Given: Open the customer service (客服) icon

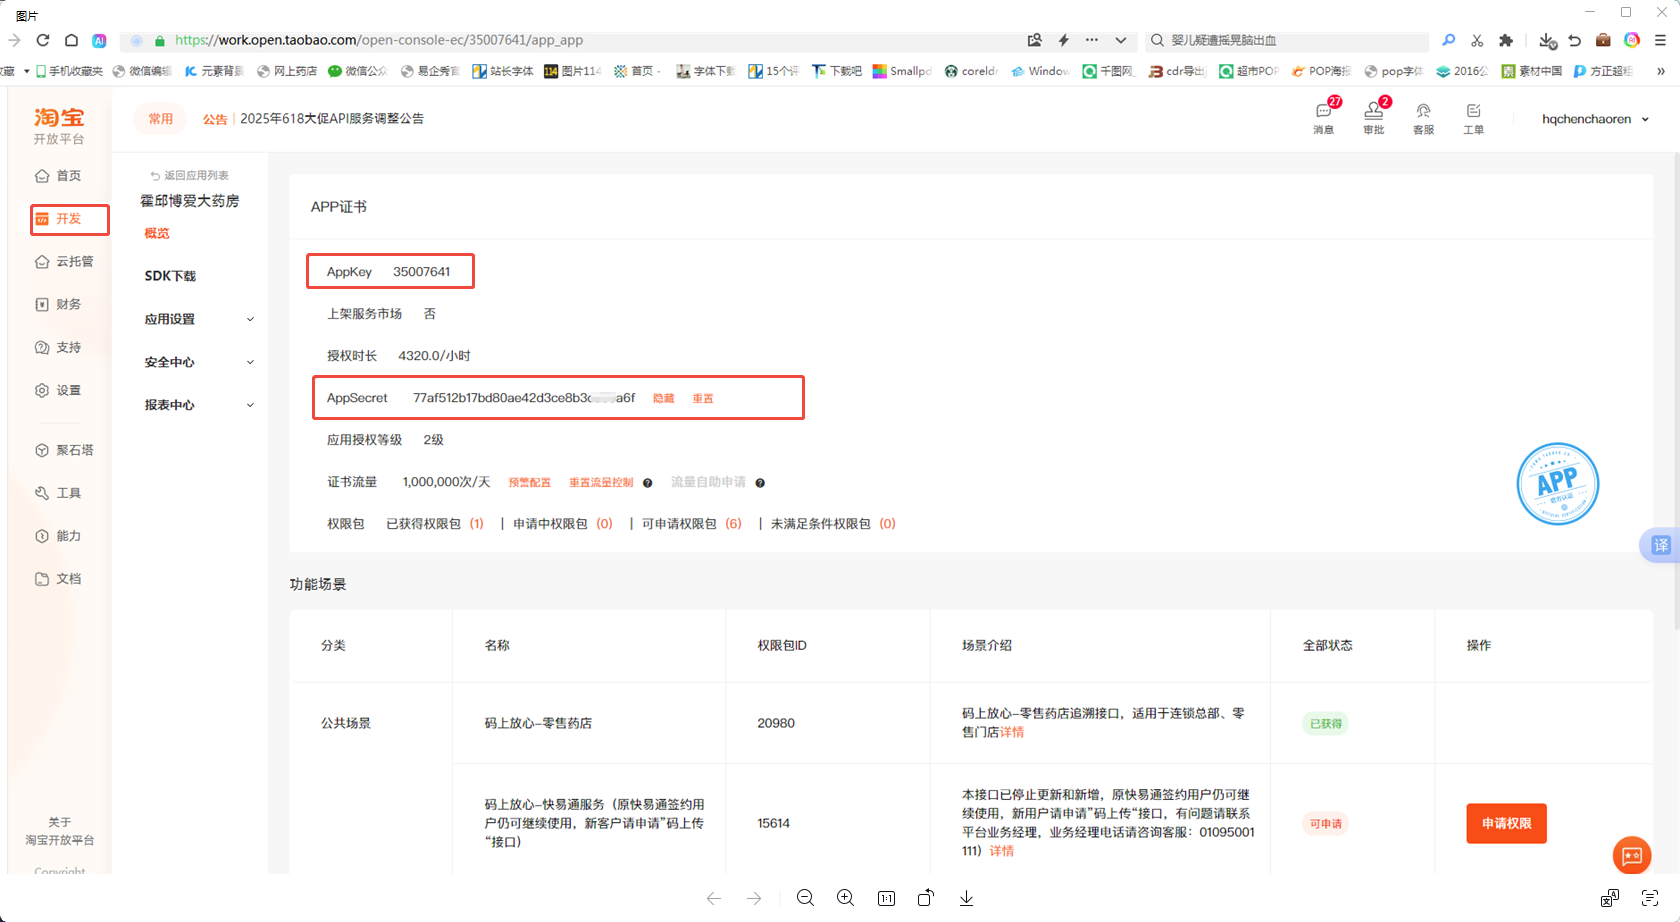Looking at the screenshot, I should click(1423, 118).
